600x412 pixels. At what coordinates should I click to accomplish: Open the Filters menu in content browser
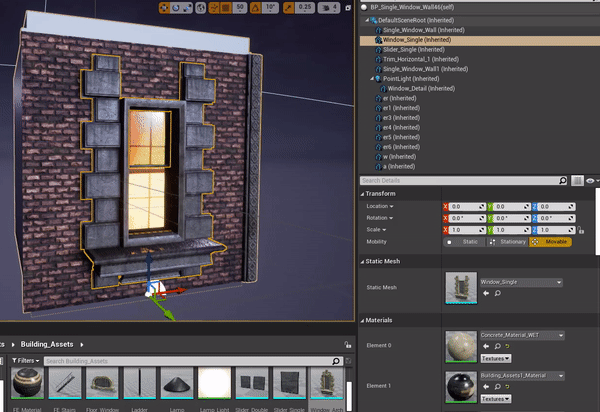(26, 361)
